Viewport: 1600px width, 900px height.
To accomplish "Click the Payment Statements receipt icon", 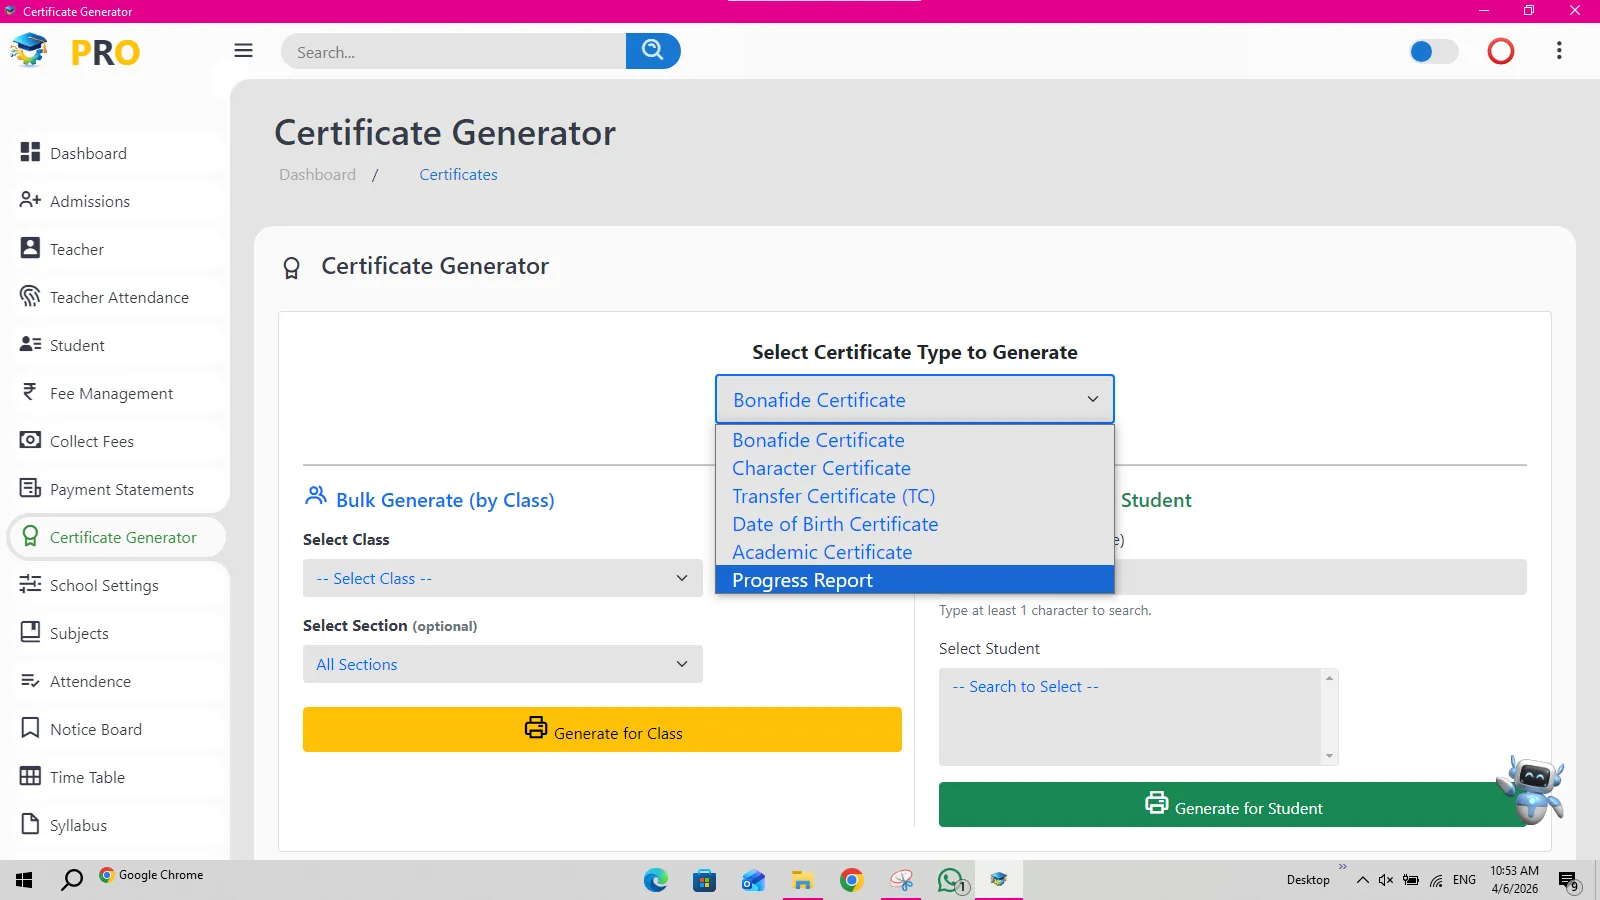I will [30, 488].
